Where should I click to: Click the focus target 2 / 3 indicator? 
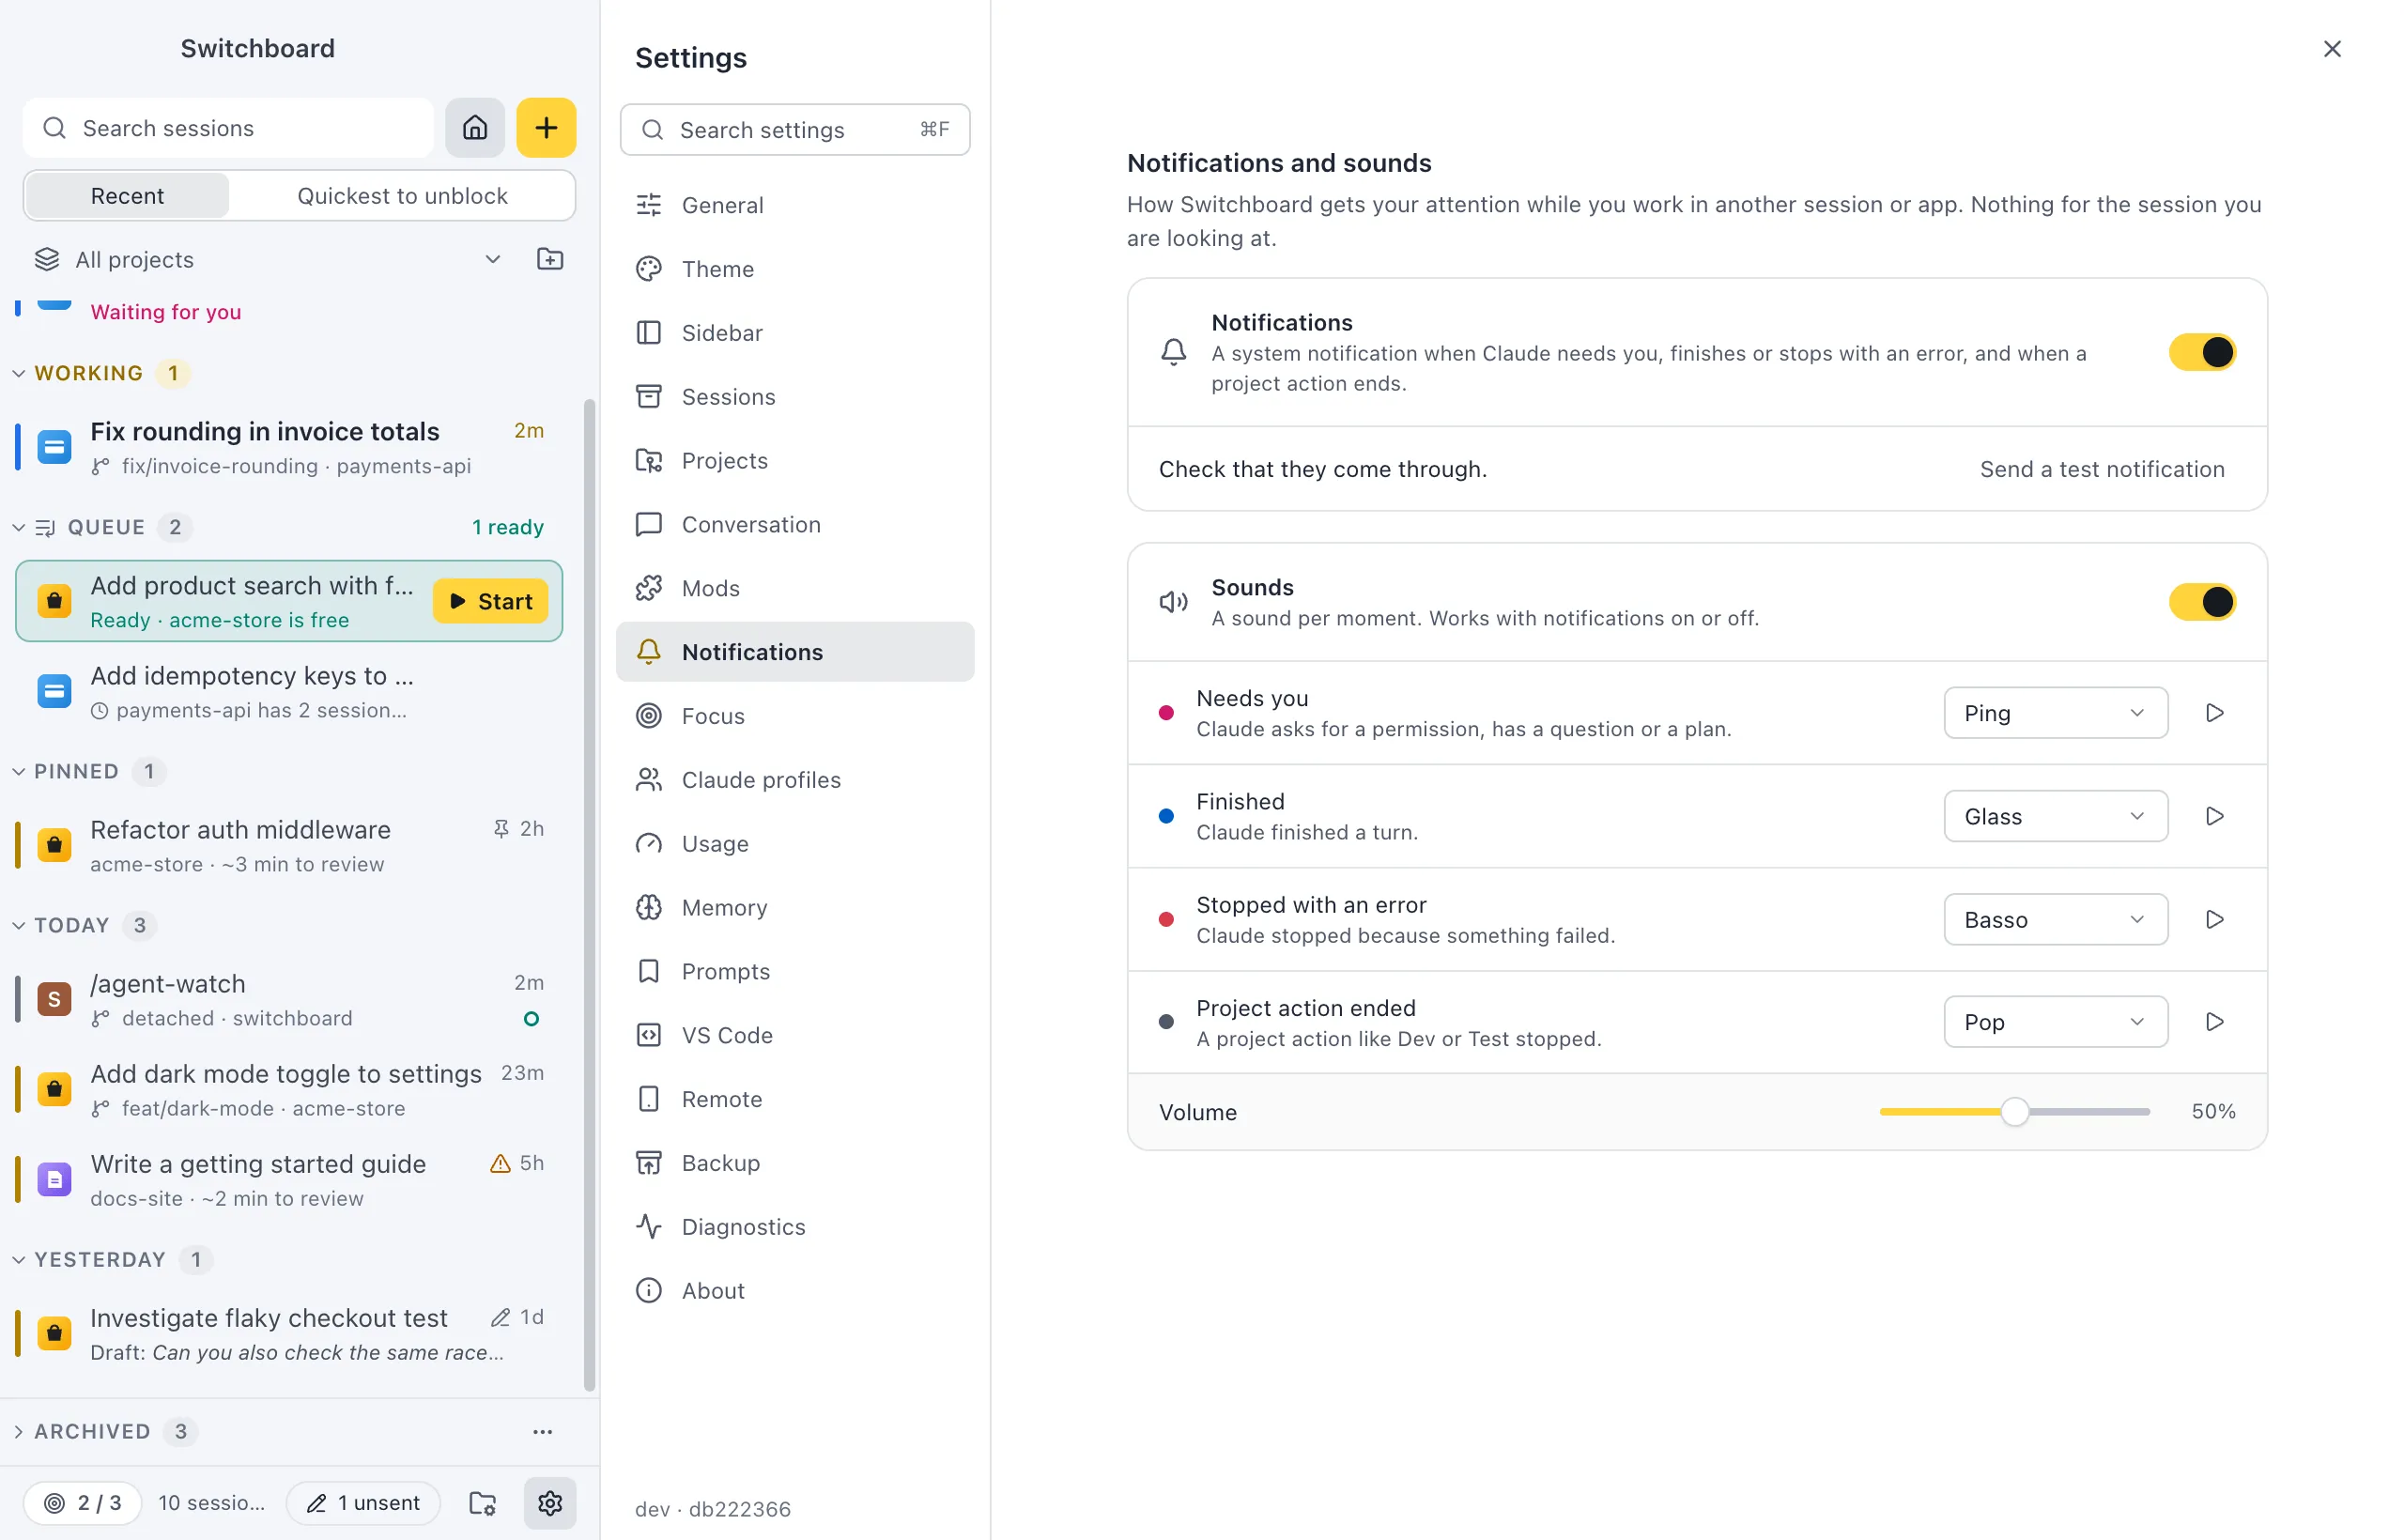(82, 1502)
